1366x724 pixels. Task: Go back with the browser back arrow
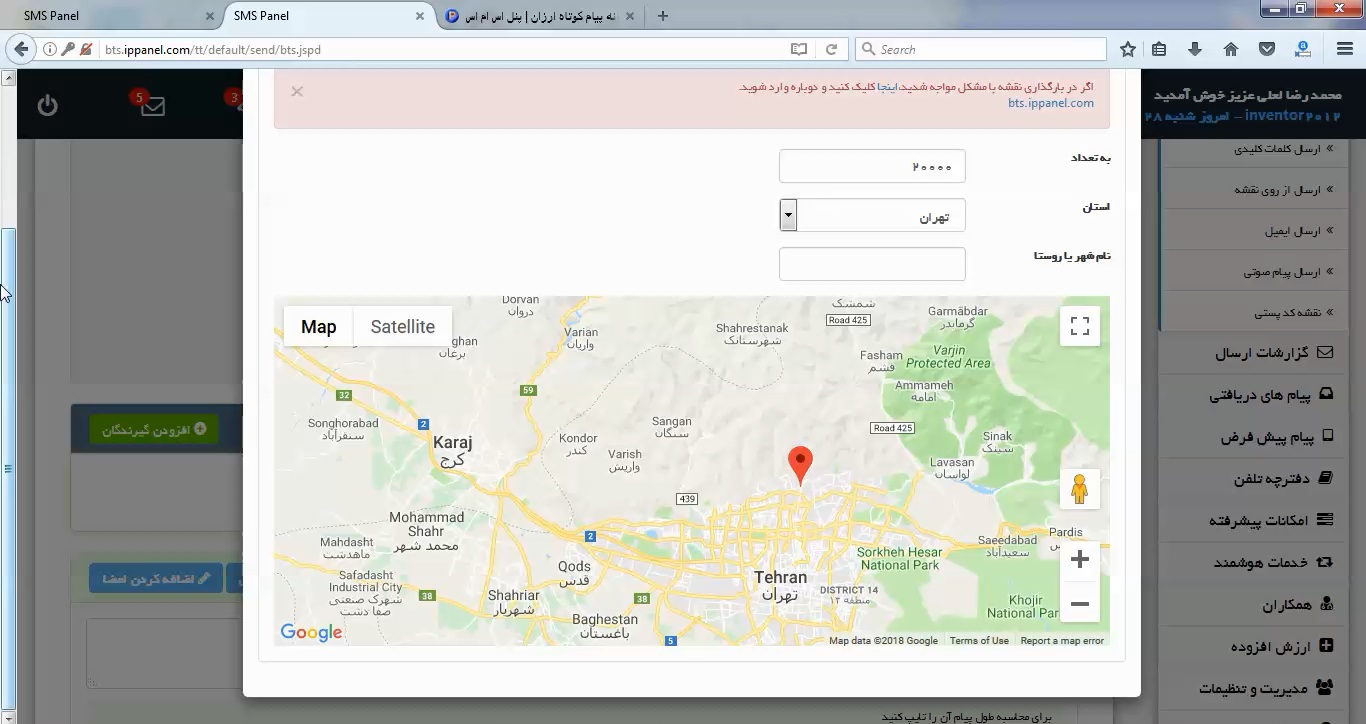coord(20,49)
